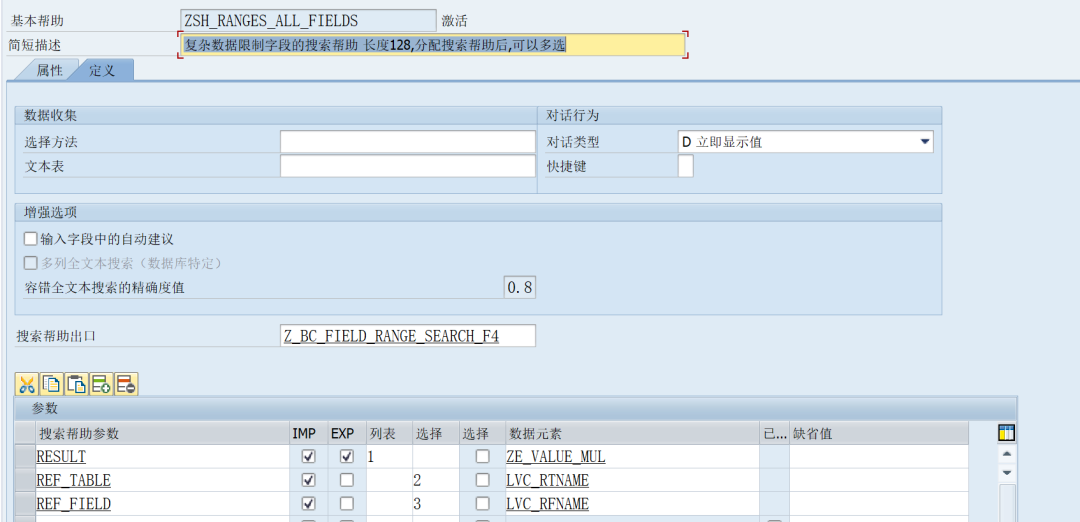This screenshot has width=1080, height=522.
Task: Click the Delete row icon
Action: point(126,384)
